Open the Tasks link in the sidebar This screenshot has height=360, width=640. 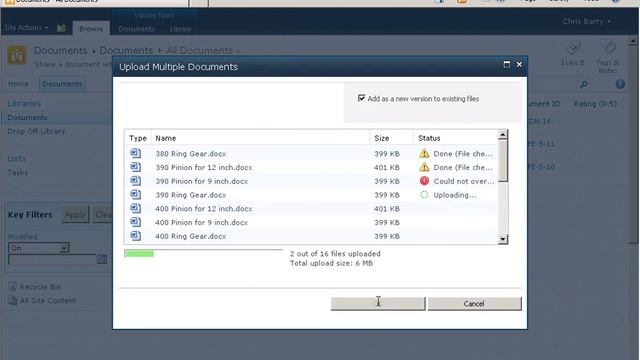[18, 173]
